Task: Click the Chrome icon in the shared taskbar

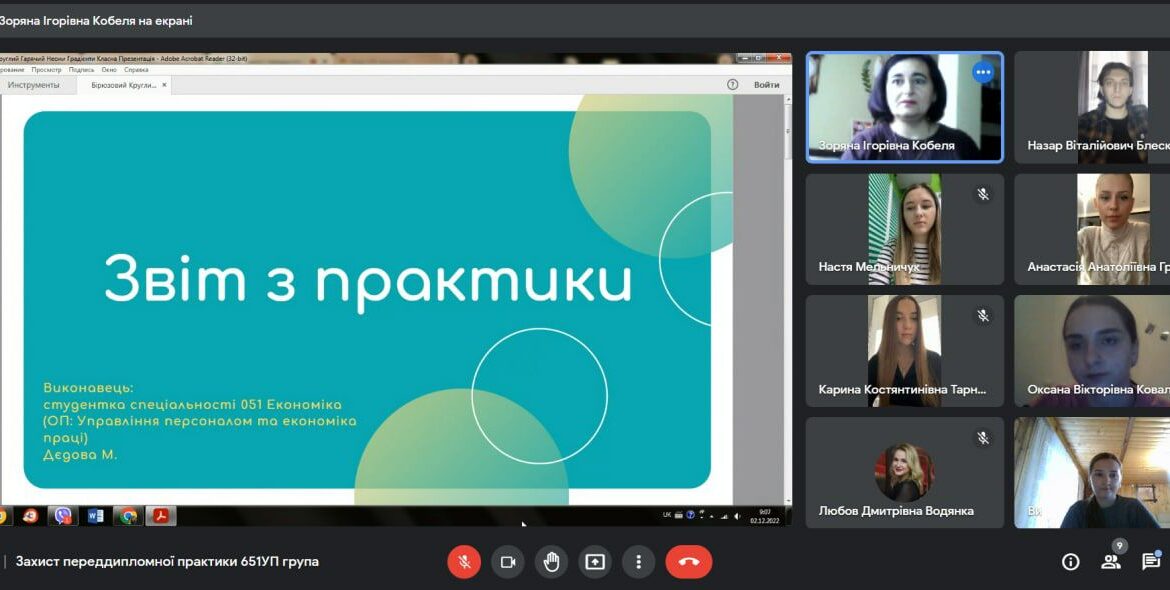Action: tap(128, 515)
